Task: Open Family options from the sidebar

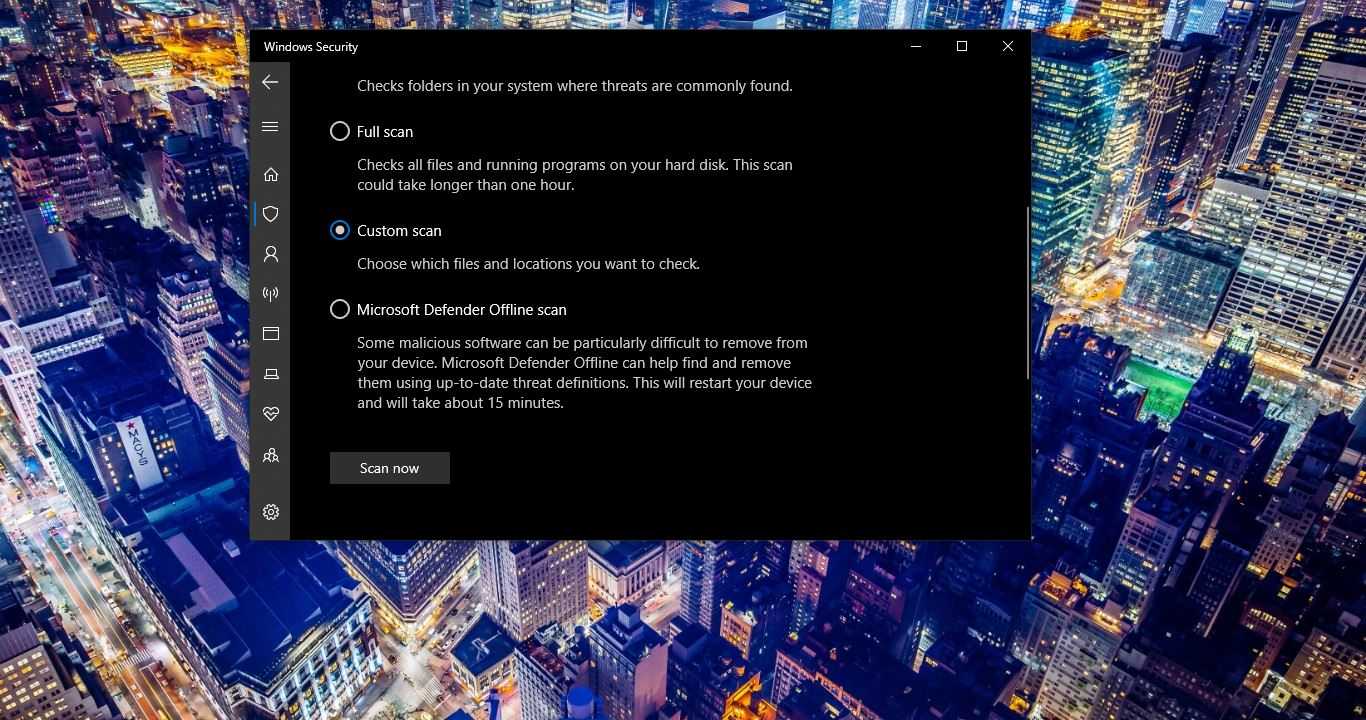Action: pyautogui.click(x=270, y=455)
